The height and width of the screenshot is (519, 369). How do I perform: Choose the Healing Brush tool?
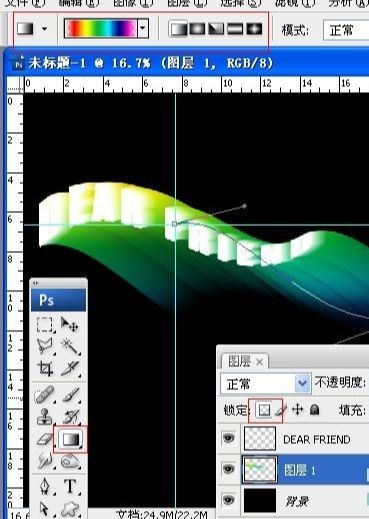pos(44,395)
